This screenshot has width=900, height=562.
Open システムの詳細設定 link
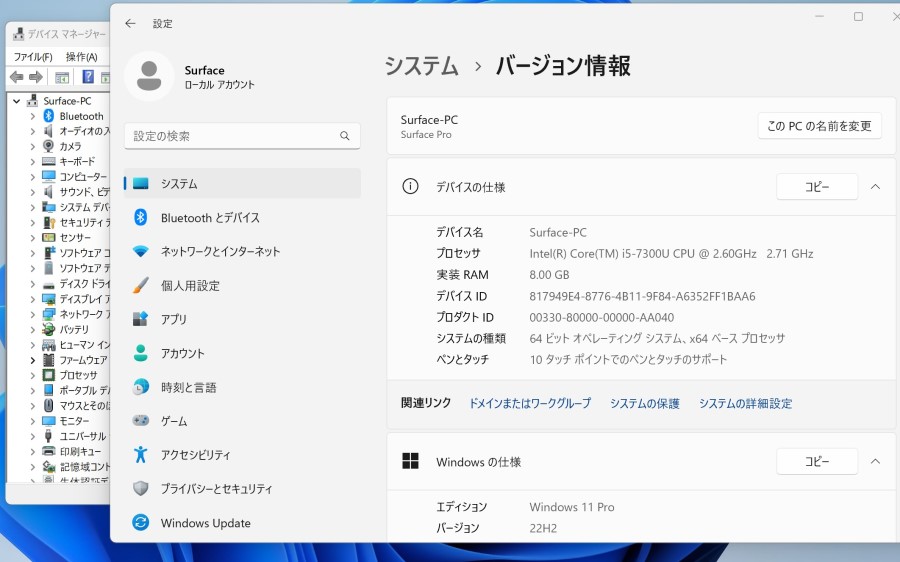click(x=746, y=403)
